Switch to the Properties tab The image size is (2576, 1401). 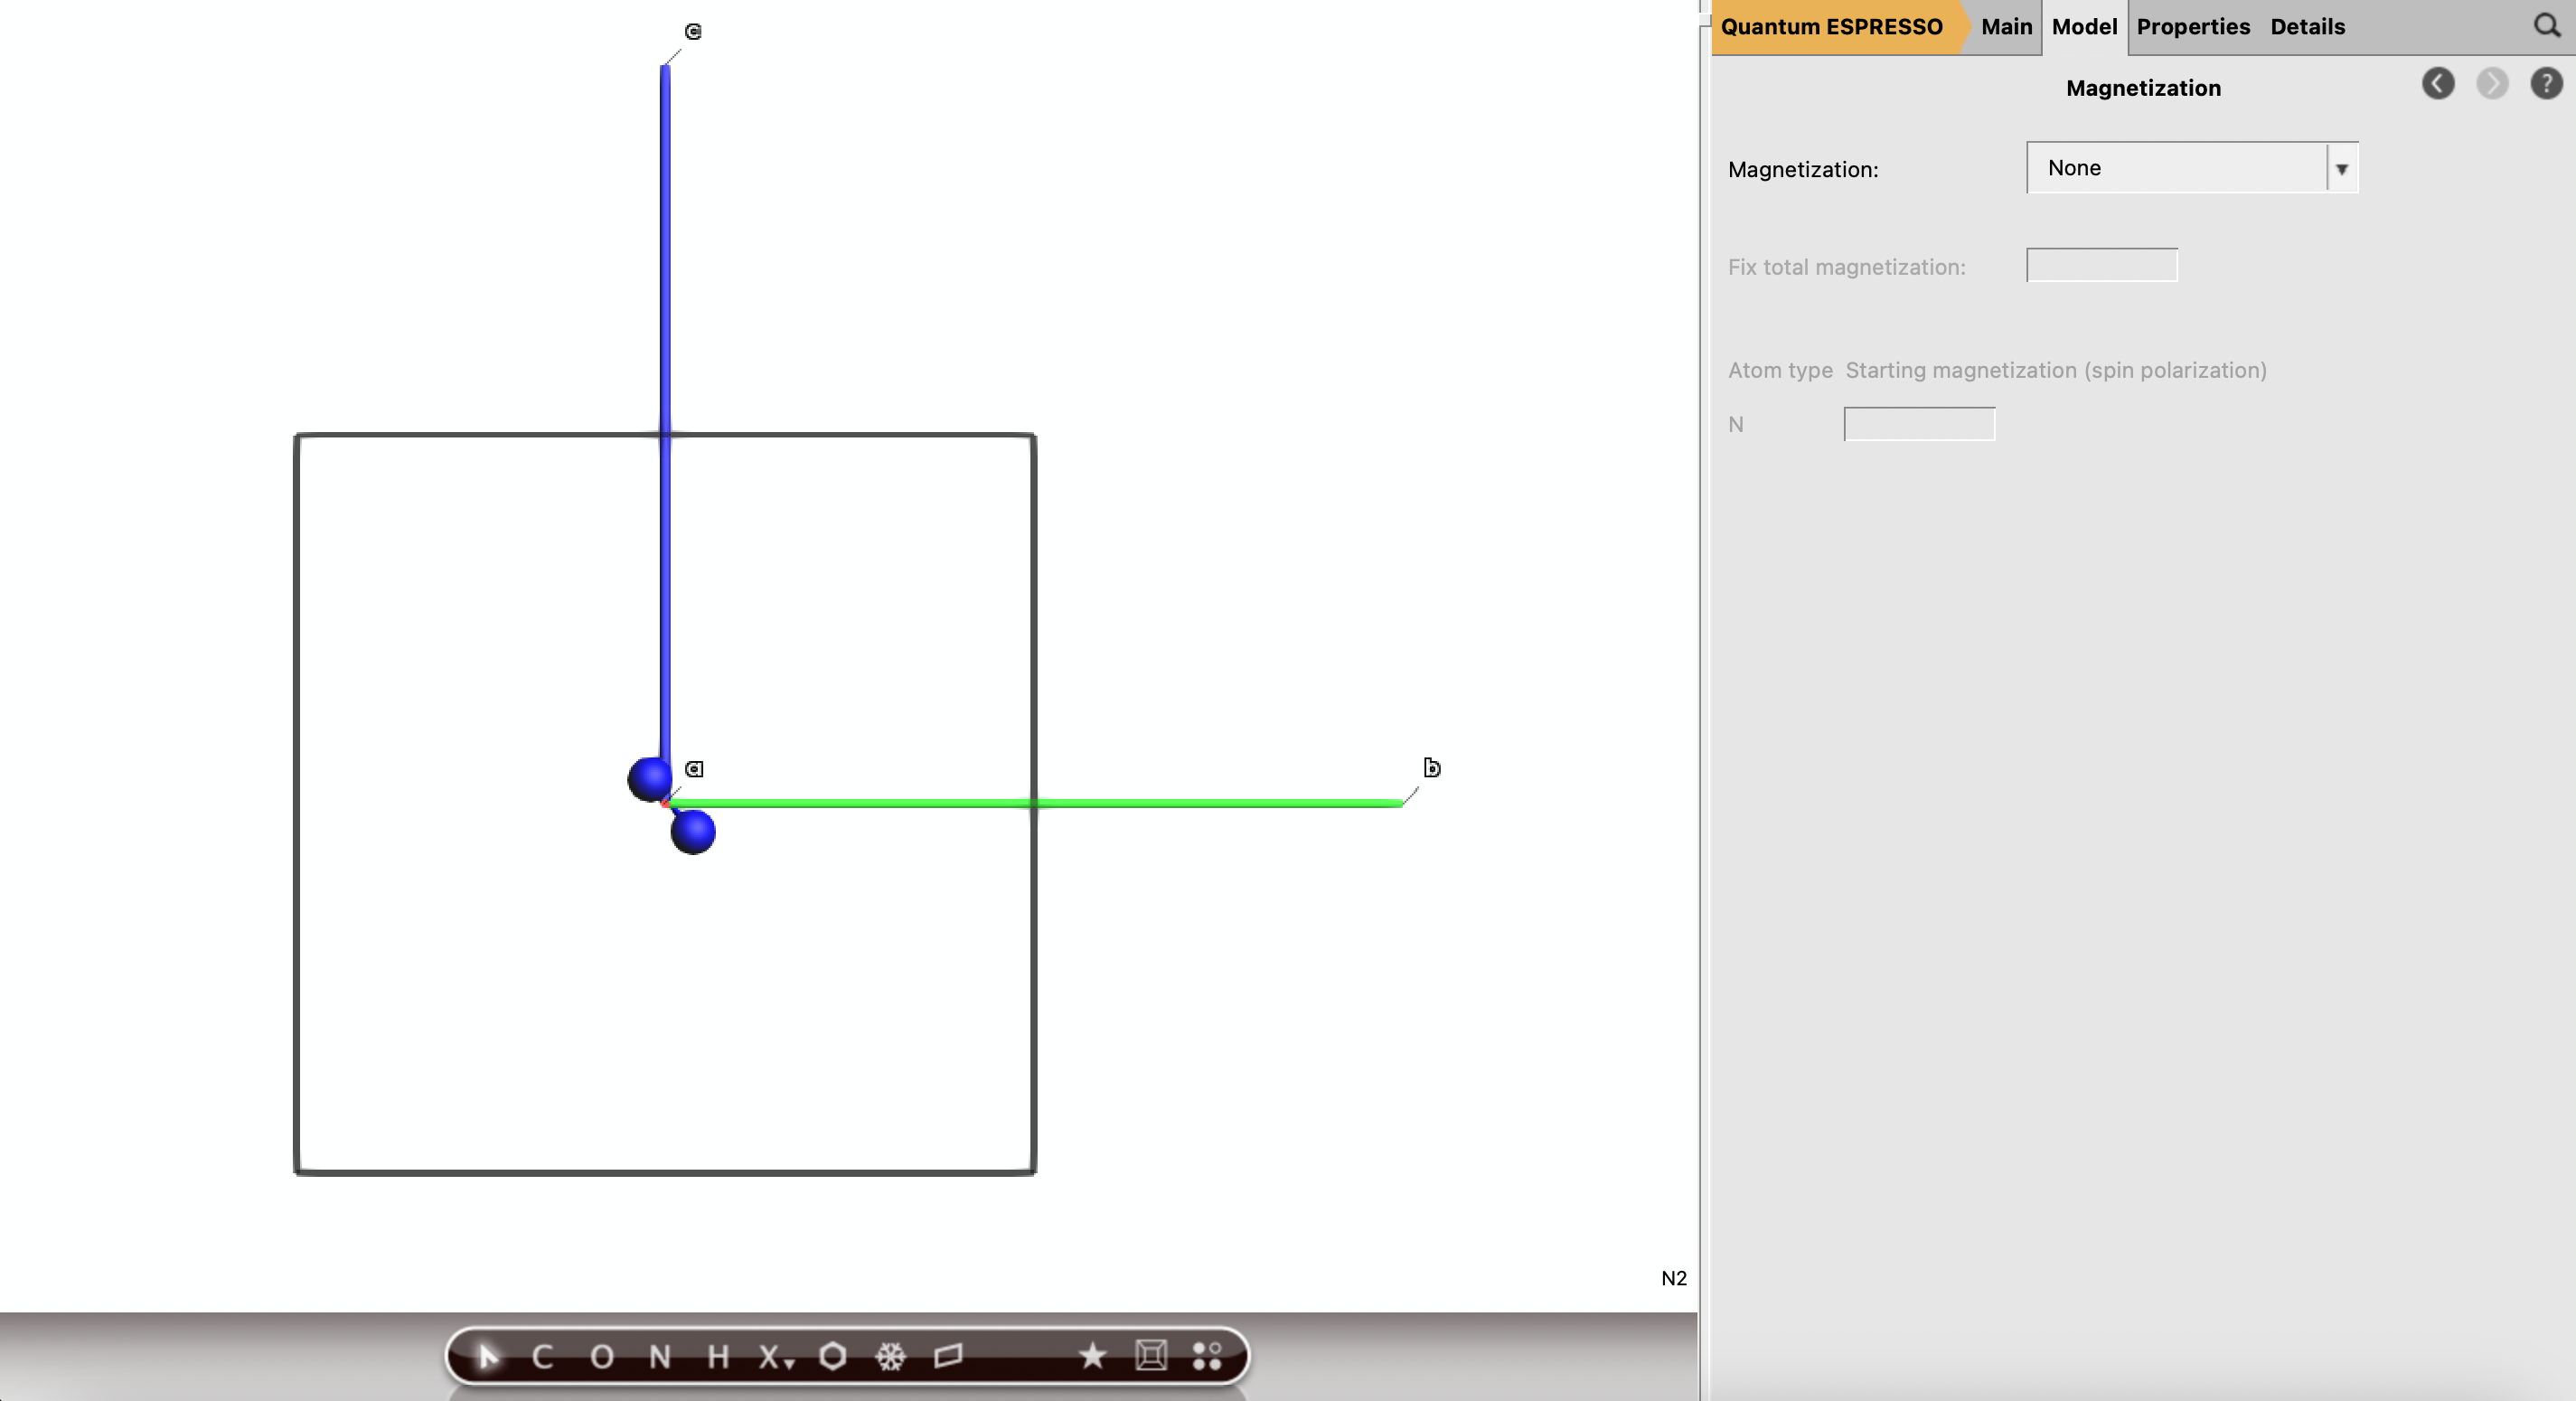pos(2192,27)
